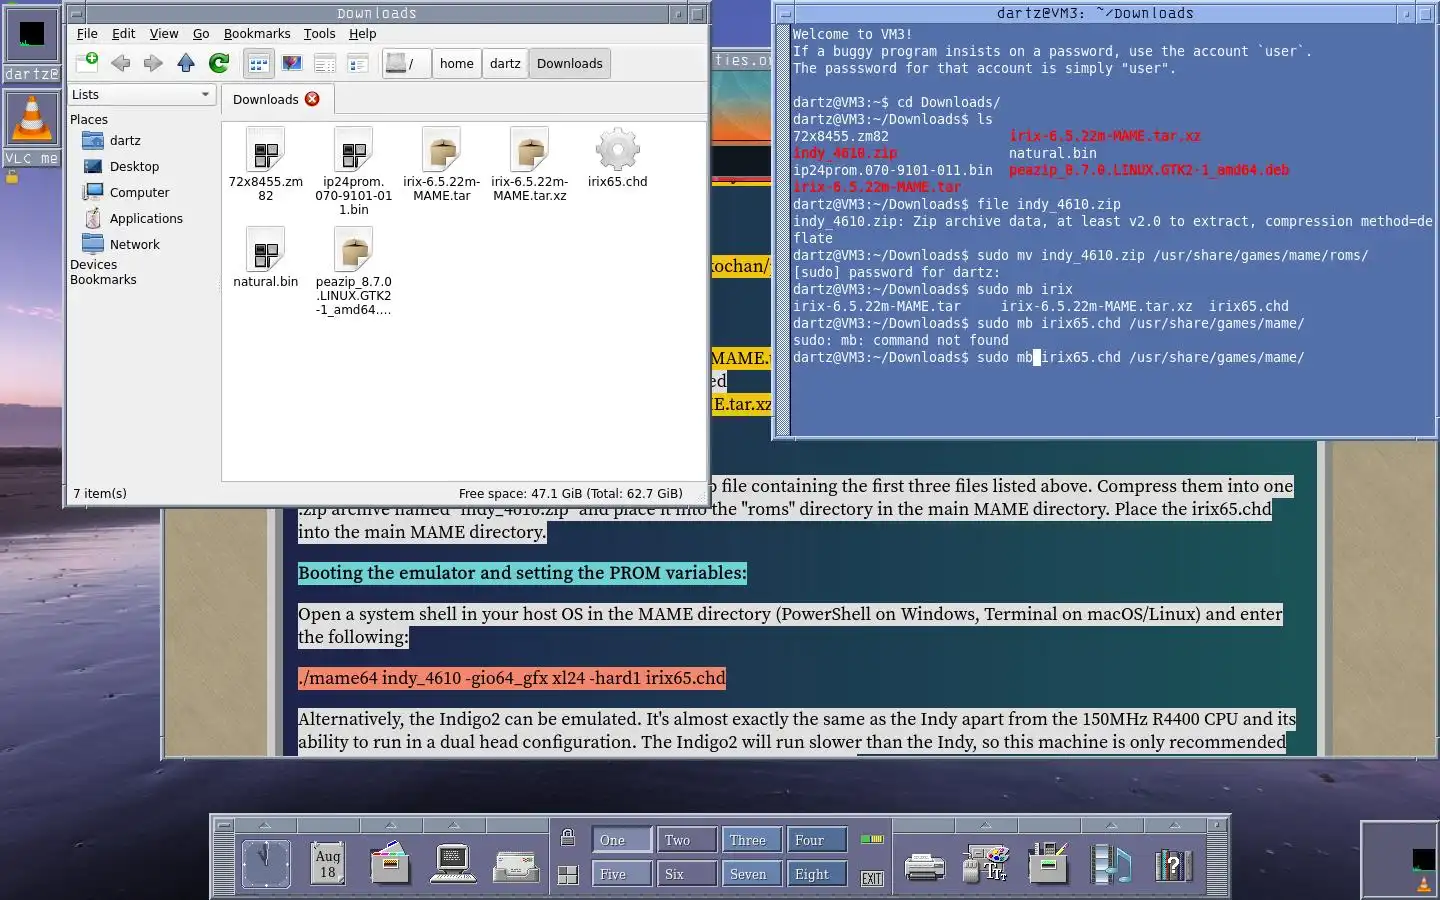1440x900 pixels.
Task: Close the Downloads tab
Action: [x=312, y=99]
